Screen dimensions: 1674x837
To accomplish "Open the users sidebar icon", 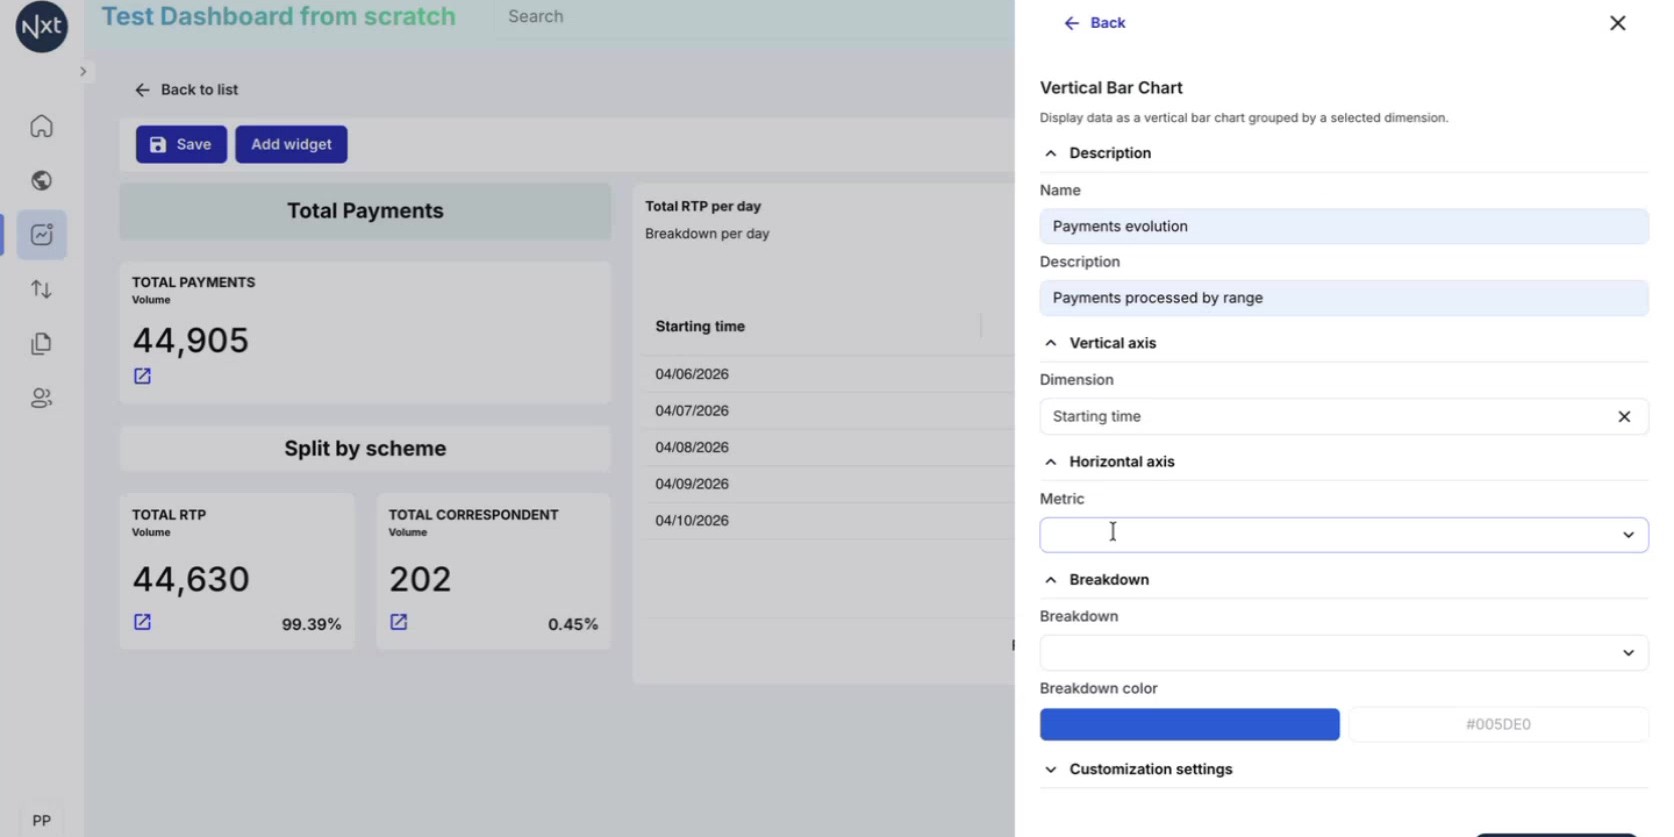I will (41, 398).
